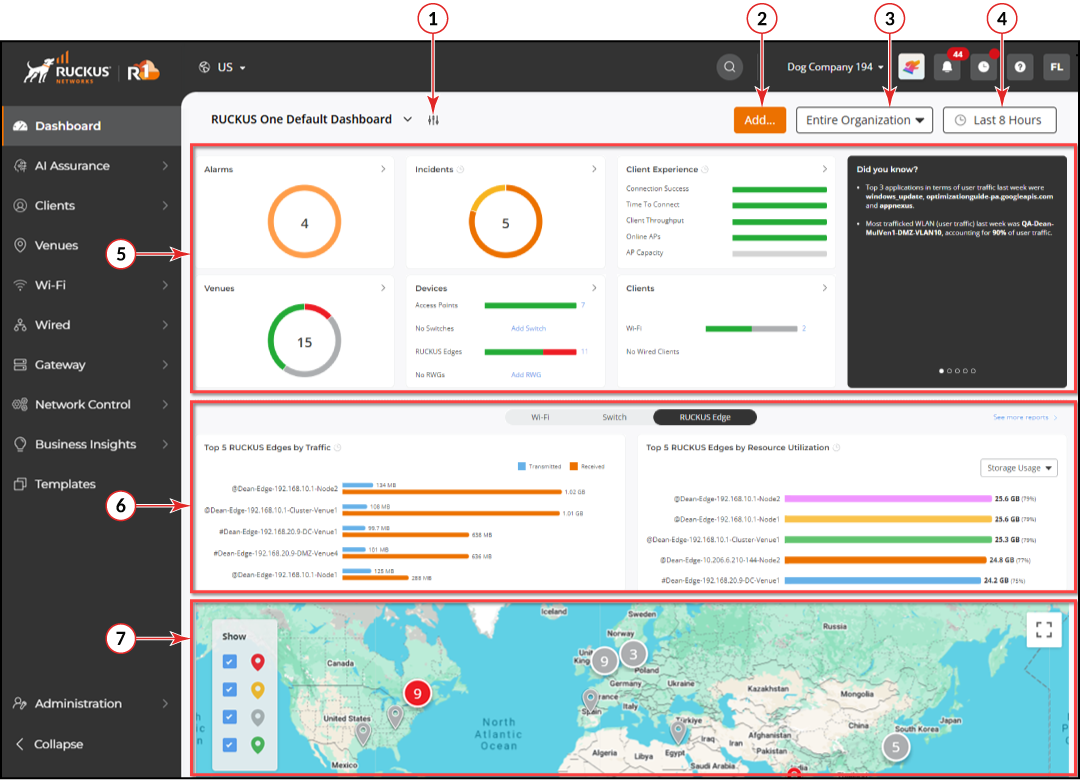1080x780 pixels.
Task: Click the first carousel dot in Did you know
Action: pyautogui.click(x=941, y=371)
